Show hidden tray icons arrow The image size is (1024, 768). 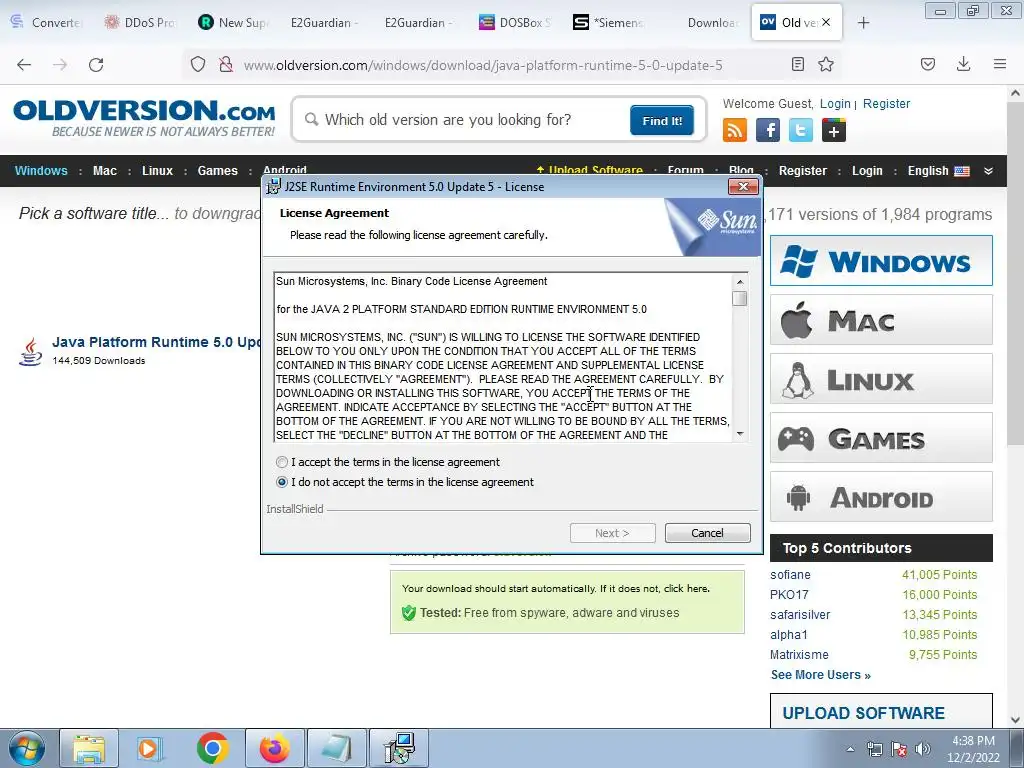[850, 749]
